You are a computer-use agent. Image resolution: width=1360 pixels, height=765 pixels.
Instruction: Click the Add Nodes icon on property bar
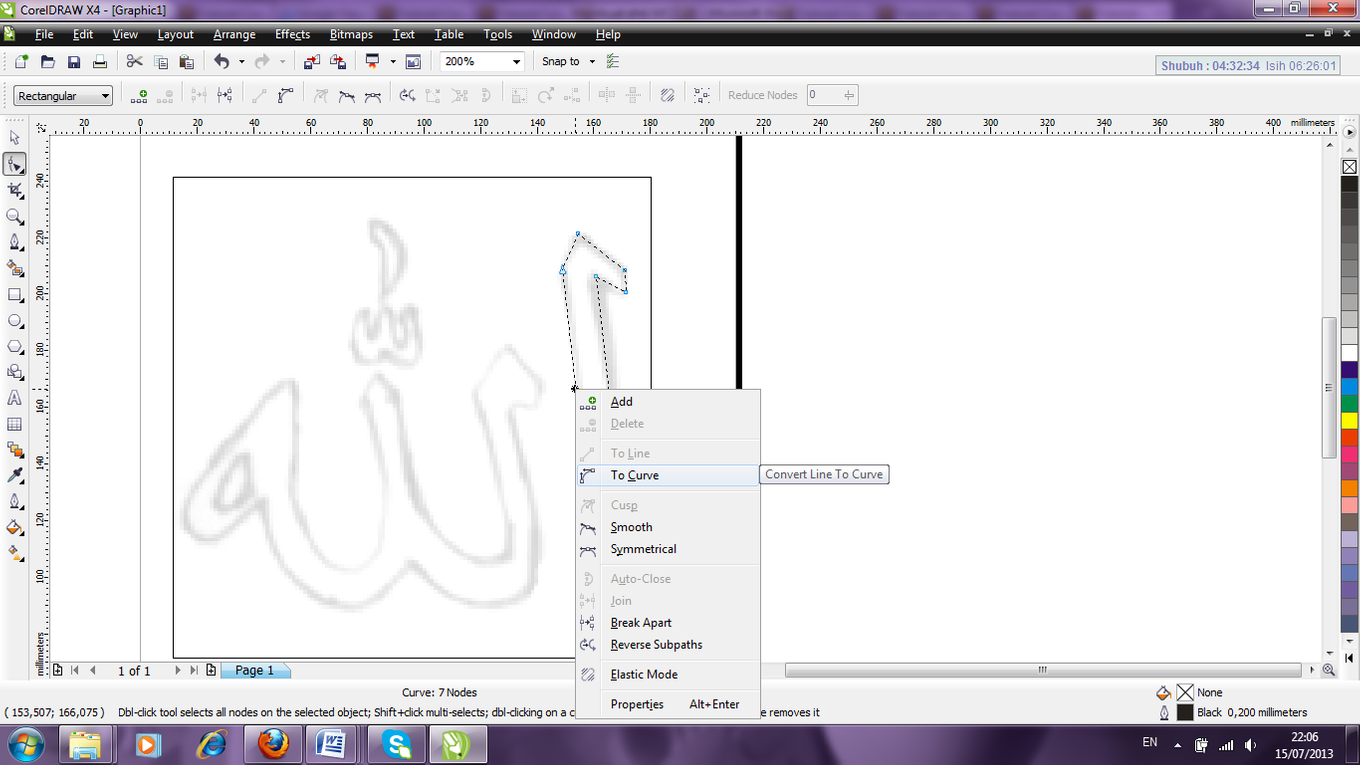pyautogui.click(x=138, y=95)
